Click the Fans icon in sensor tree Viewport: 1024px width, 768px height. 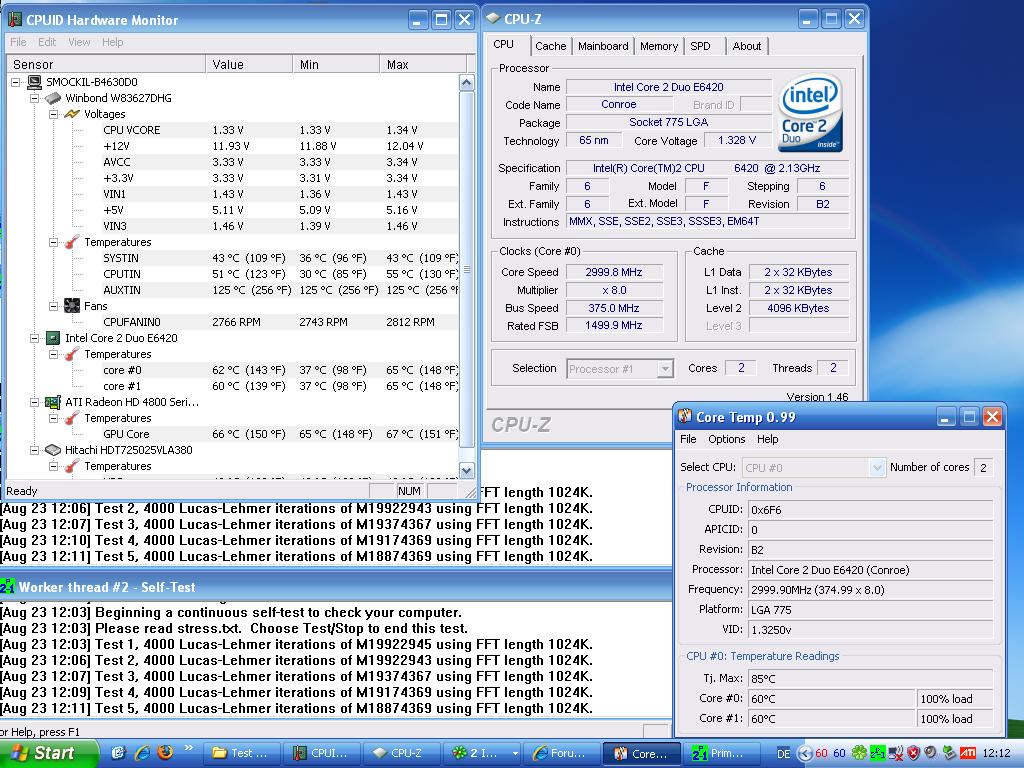tap(72, 306)
